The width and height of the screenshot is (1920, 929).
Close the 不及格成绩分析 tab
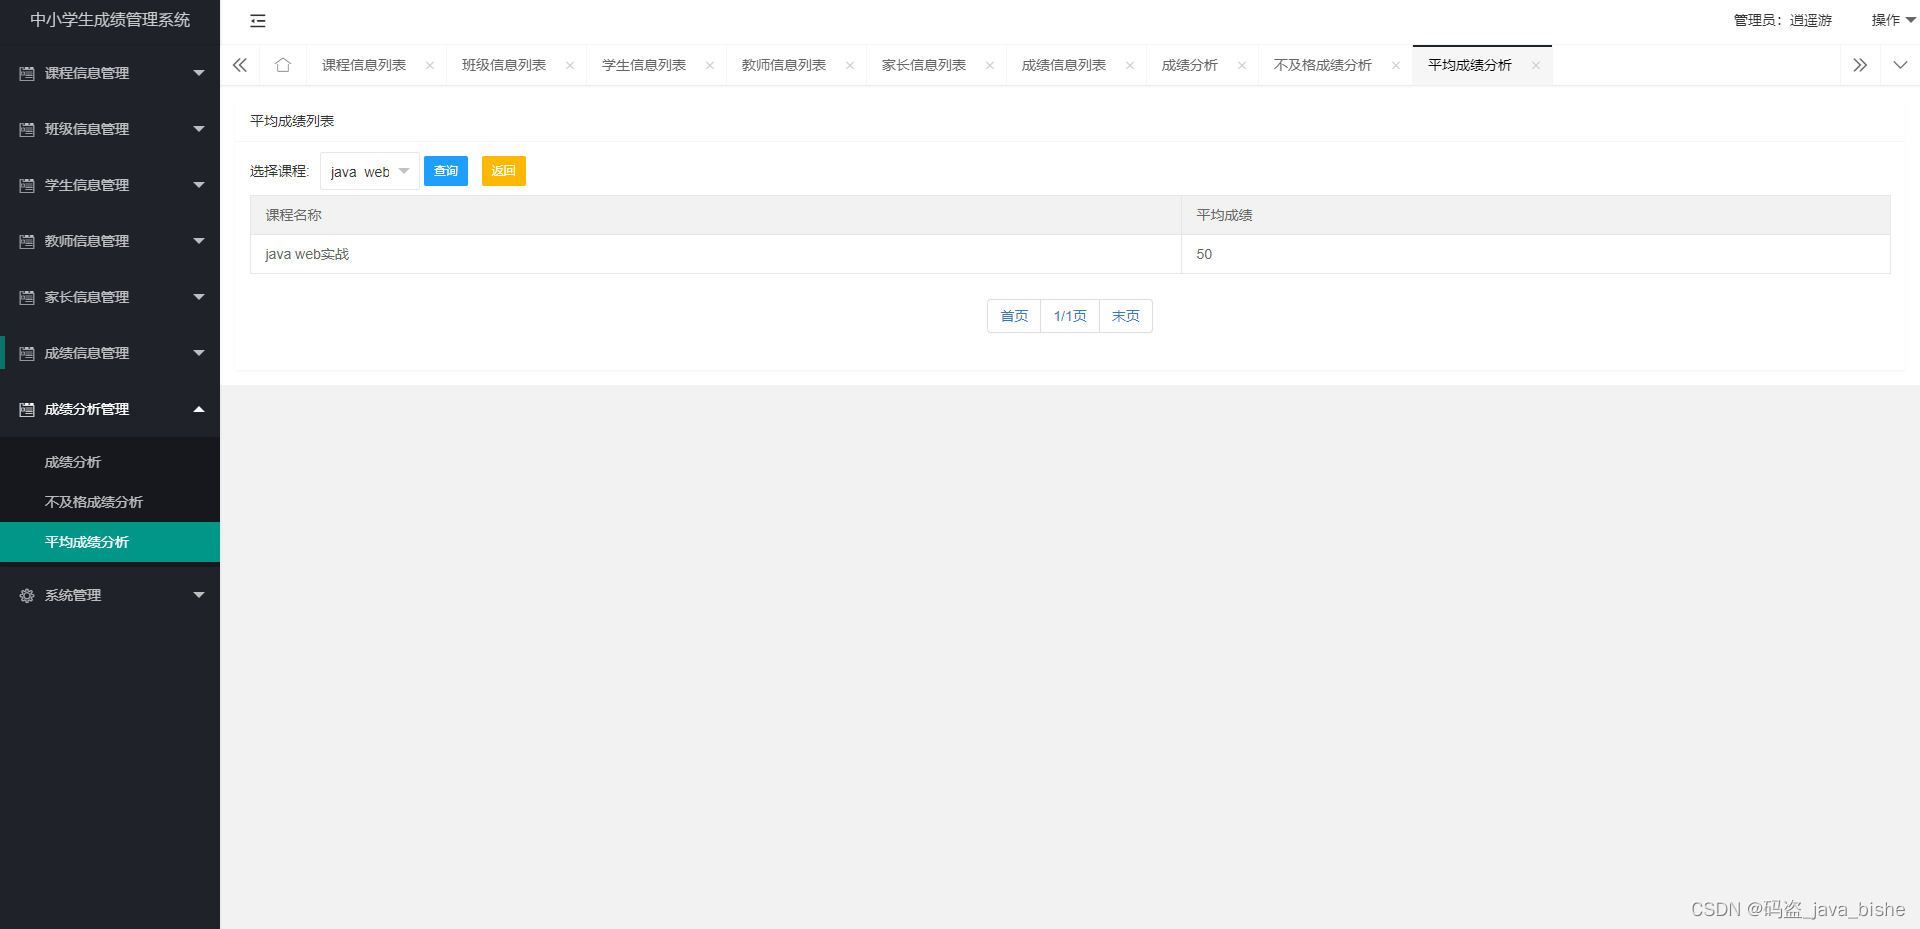coord(1396,66)
